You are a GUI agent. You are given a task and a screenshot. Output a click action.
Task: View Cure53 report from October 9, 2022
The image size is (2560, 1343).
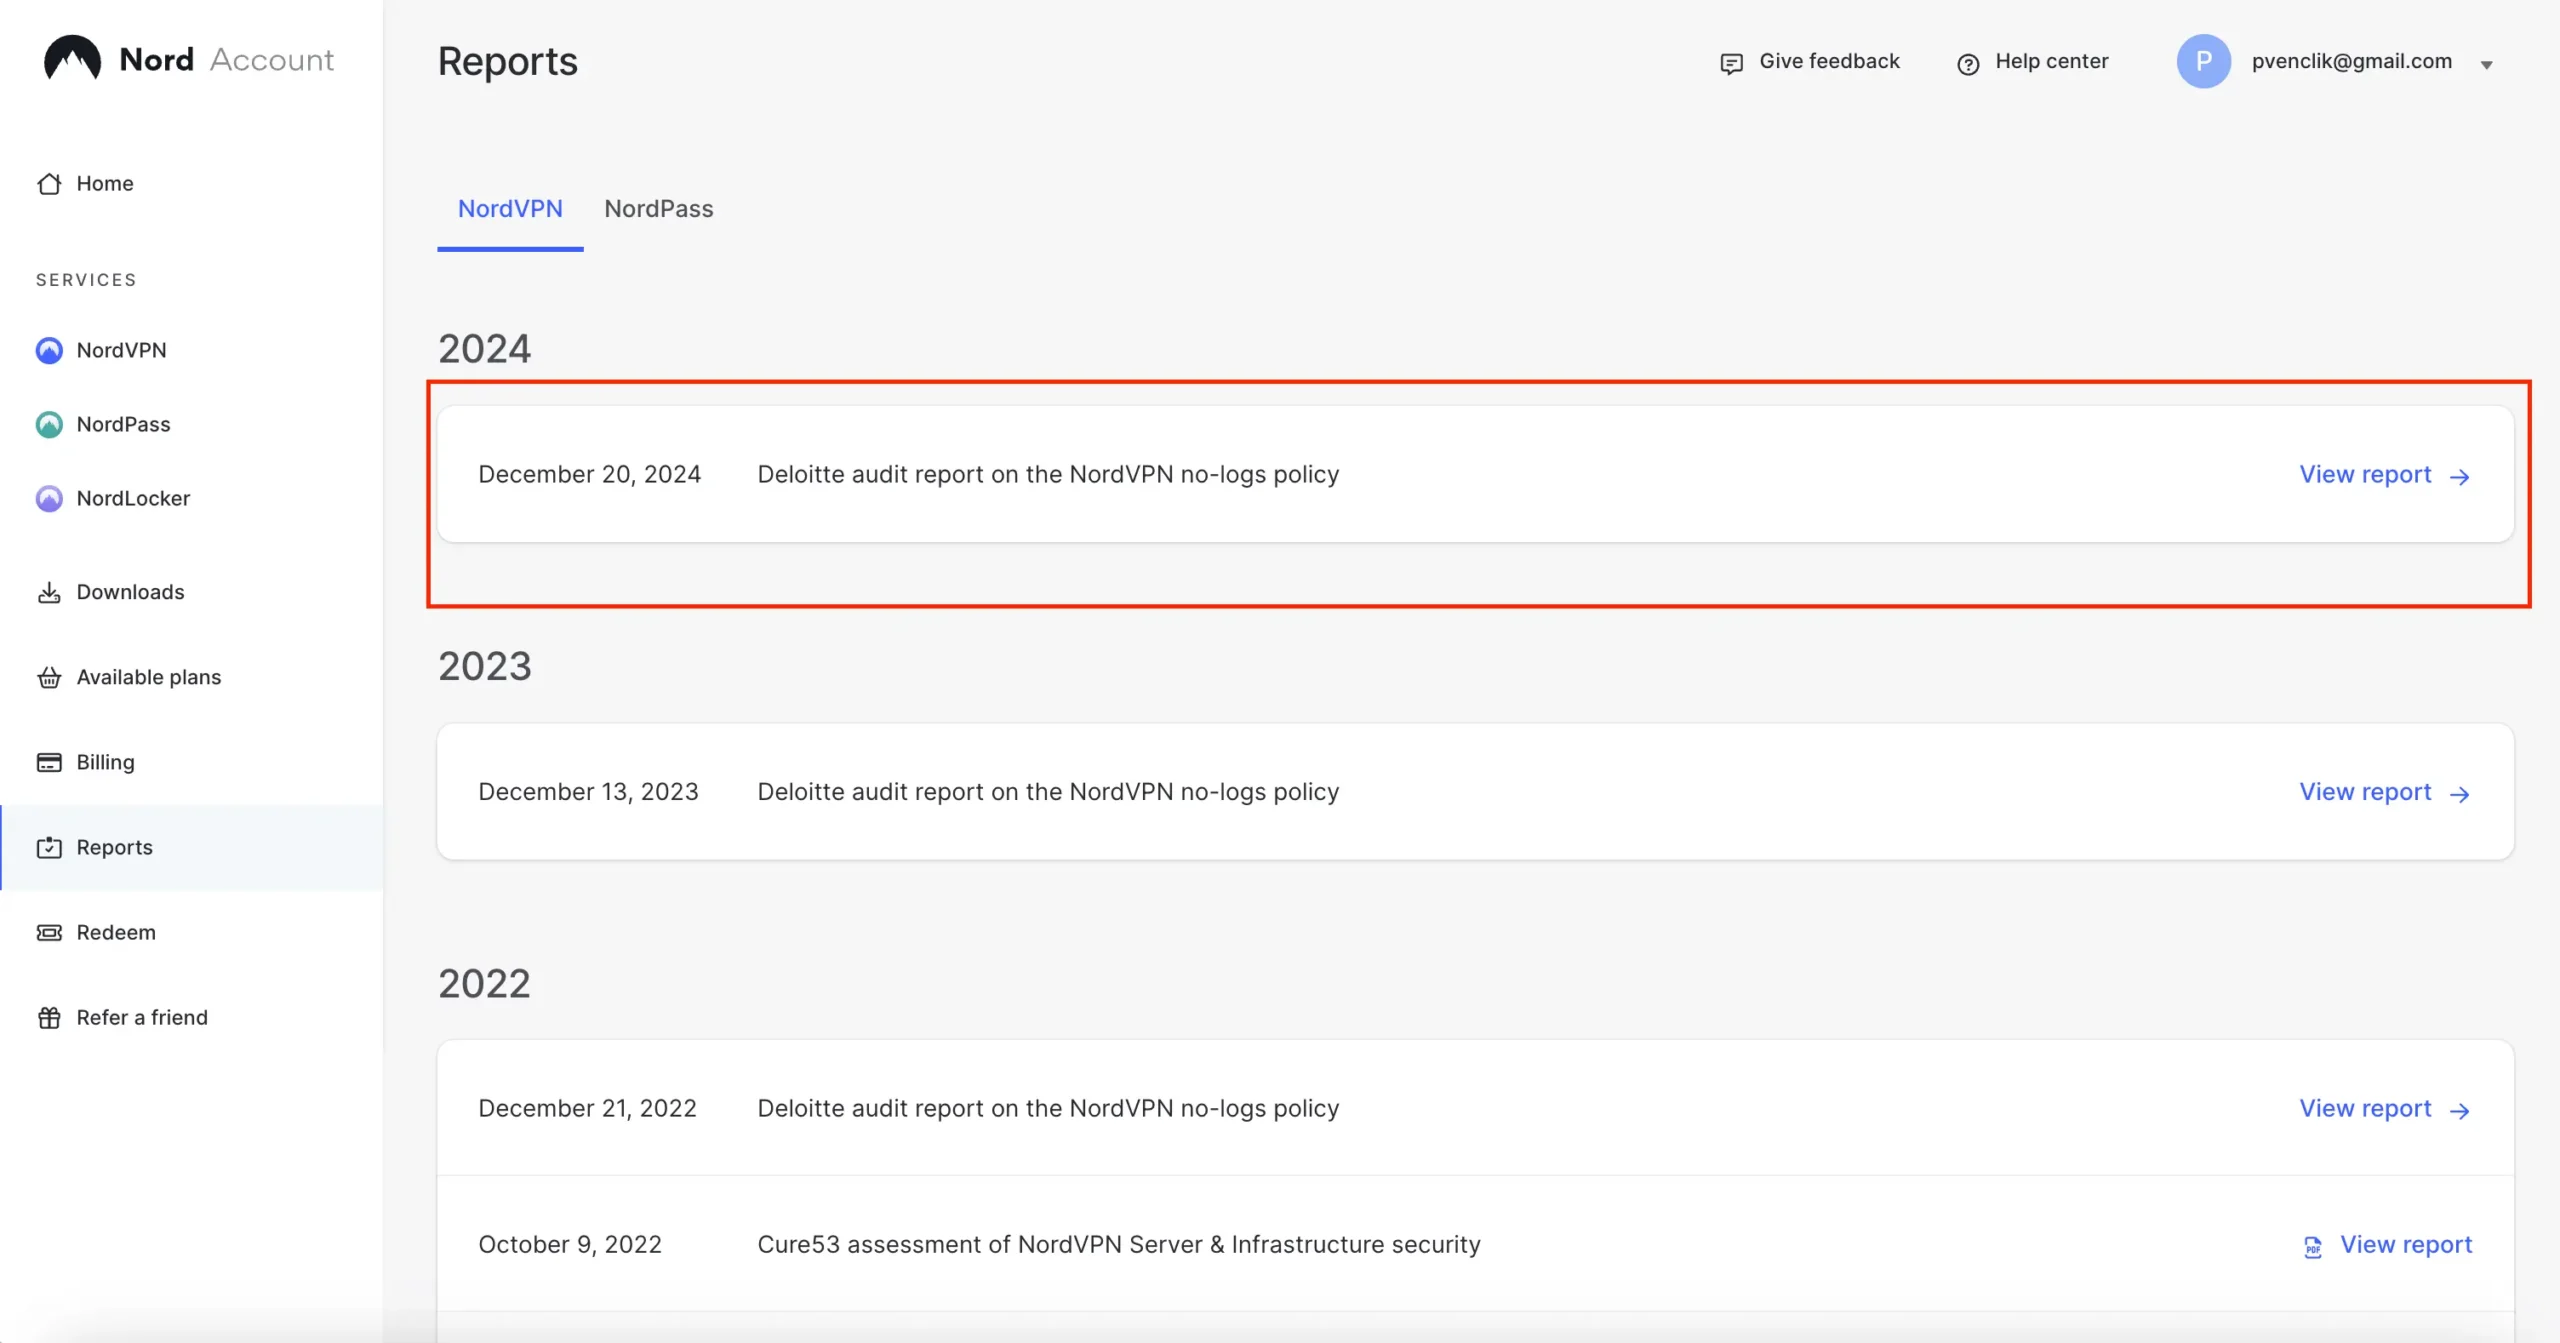coord(2406,1244)
